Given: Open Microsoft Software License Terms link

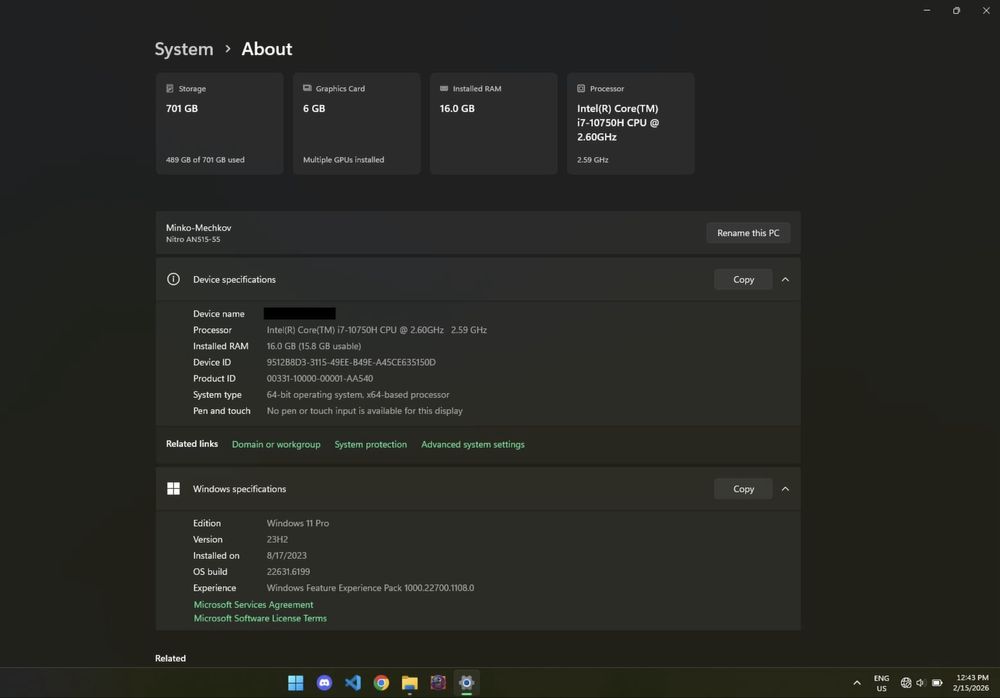Looking at the screenshot, I should (260, 618).
